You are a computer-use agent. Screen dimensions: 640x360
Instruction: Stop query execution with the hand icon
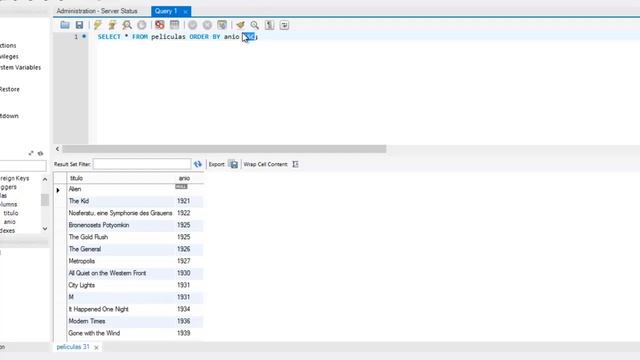(142, 25)
